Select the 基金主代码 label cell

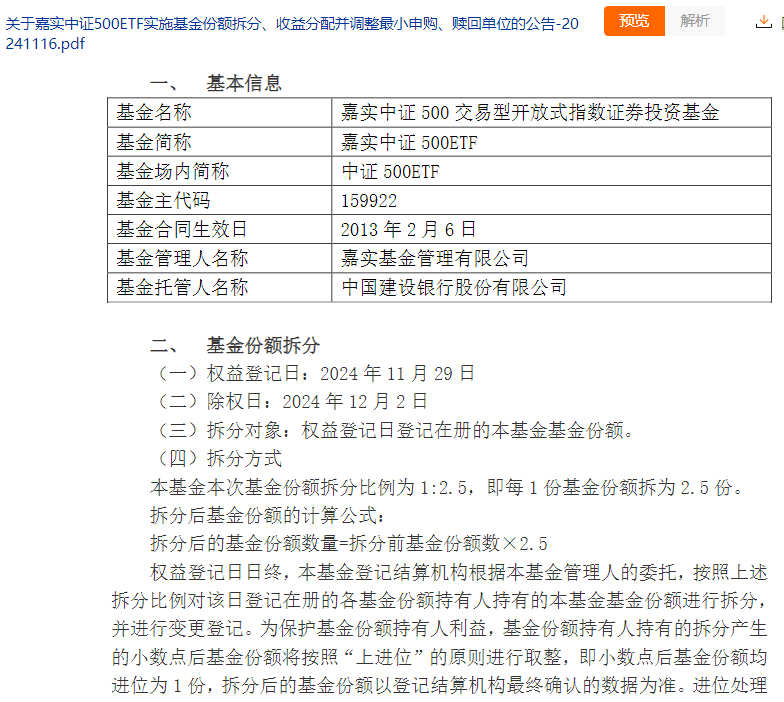tap(220, 200)
